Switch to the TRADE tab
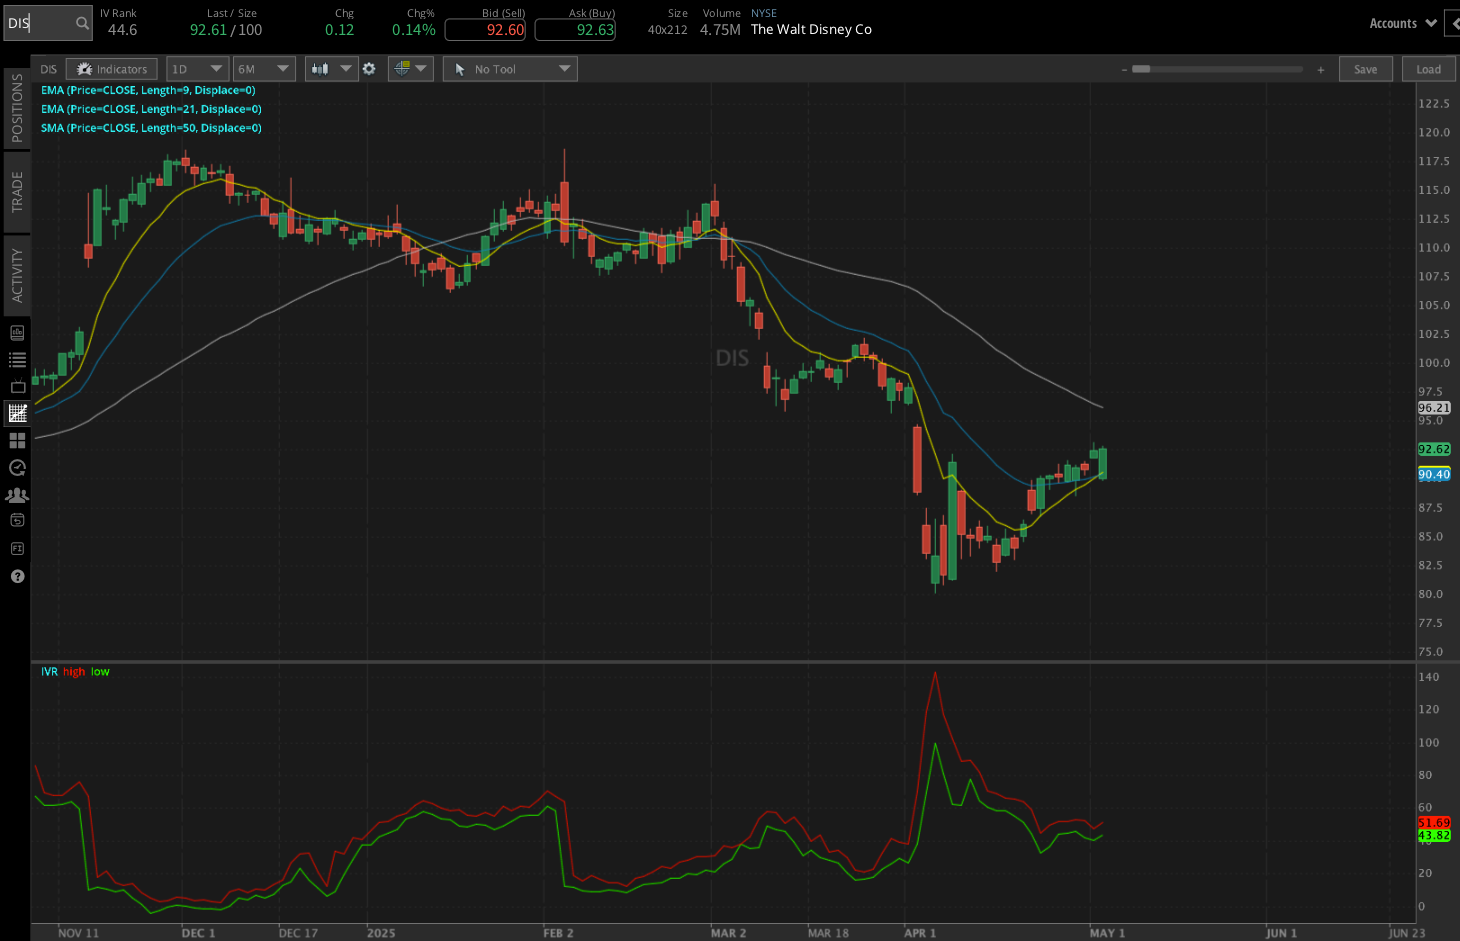This screenshot has height=941, width=1460. click(x=15, y=192)
